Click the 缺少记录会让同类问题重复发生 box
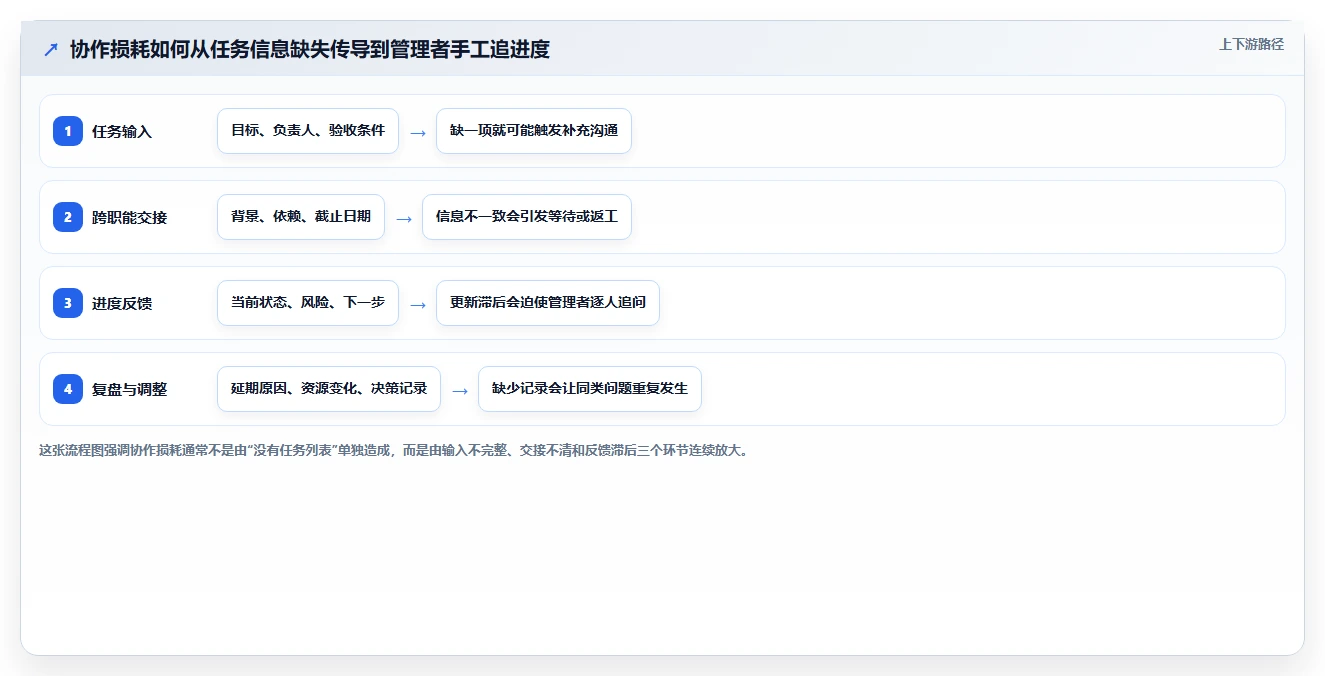This screenshot has height=676, width=1325. 590,389
